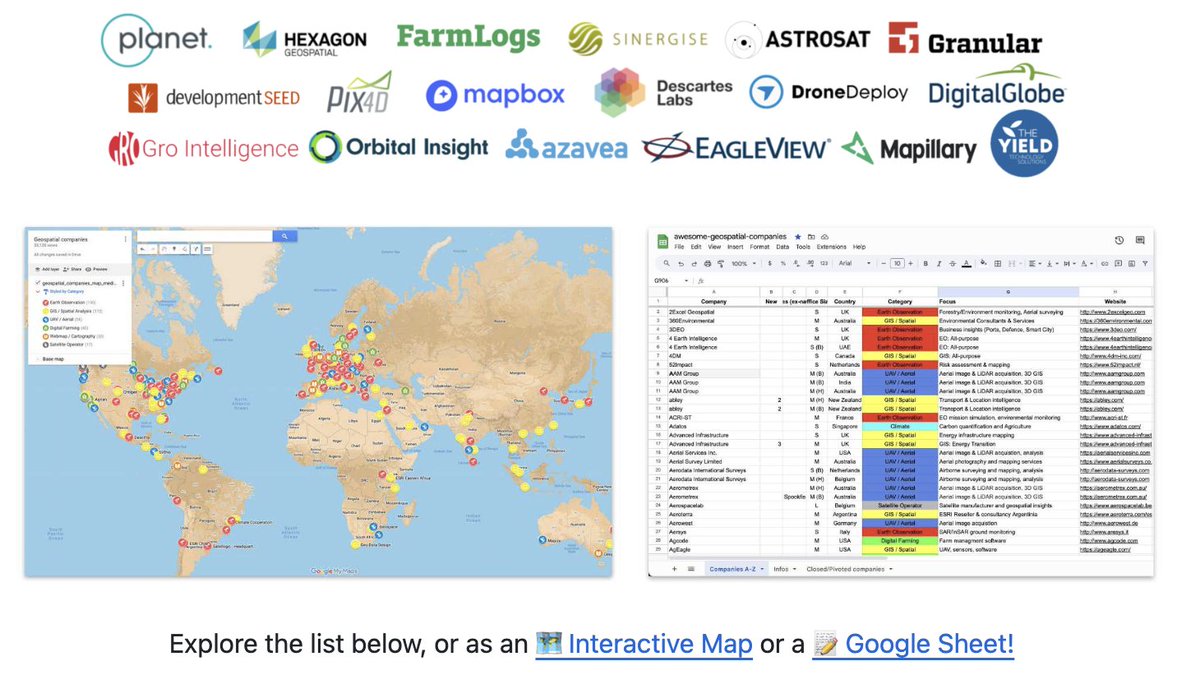Click the print icon in sheet toolbar

707,263
